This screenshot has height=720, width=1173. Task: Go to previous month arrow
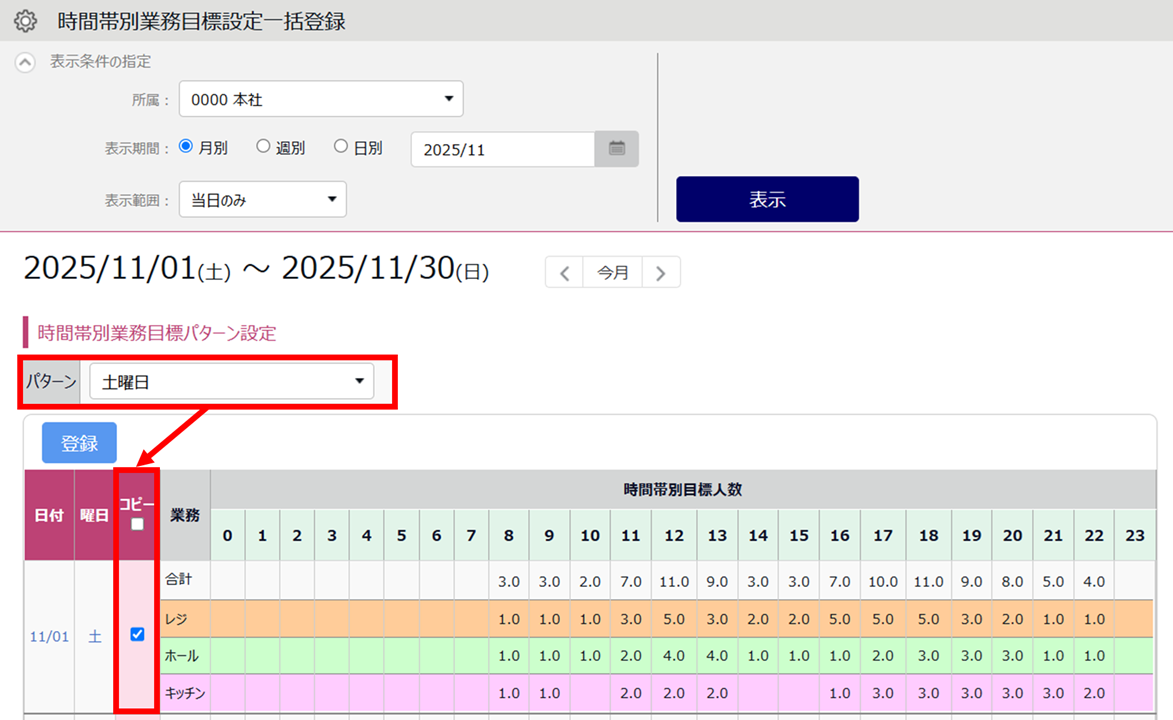click(564, 272)
